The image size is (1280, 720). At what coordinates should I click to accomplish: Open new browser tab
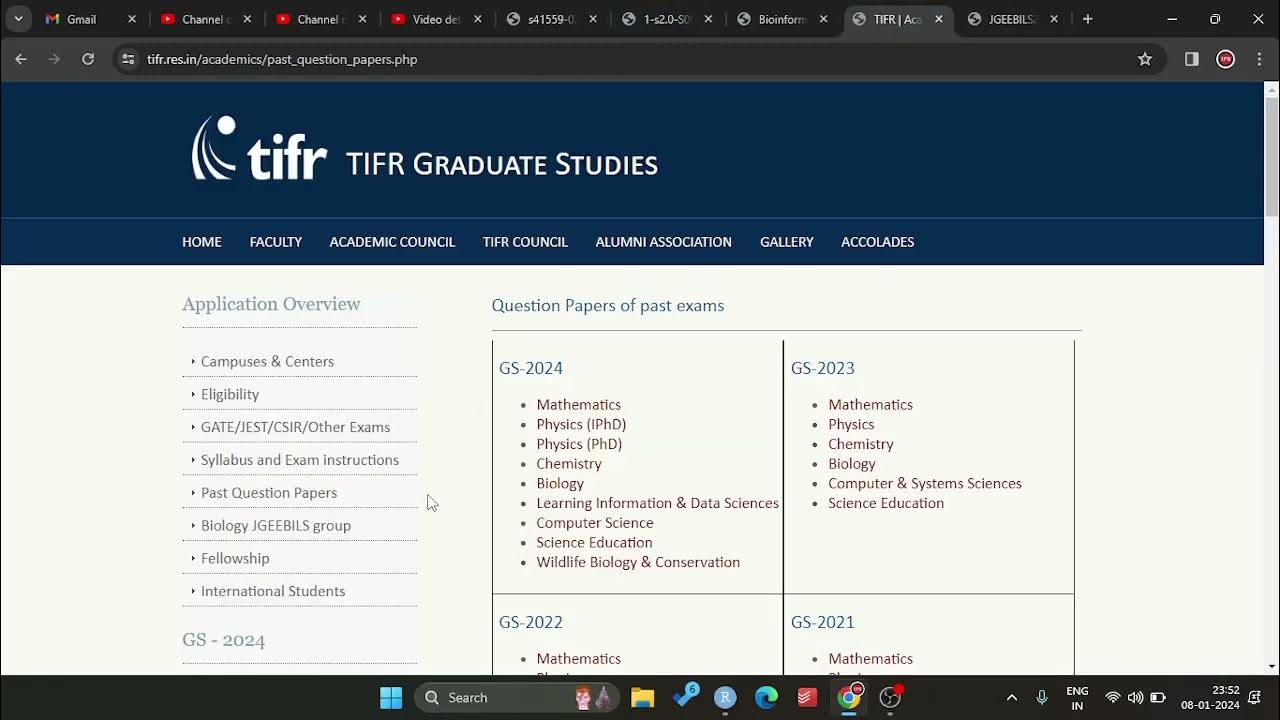click(x=1087, y=19)
